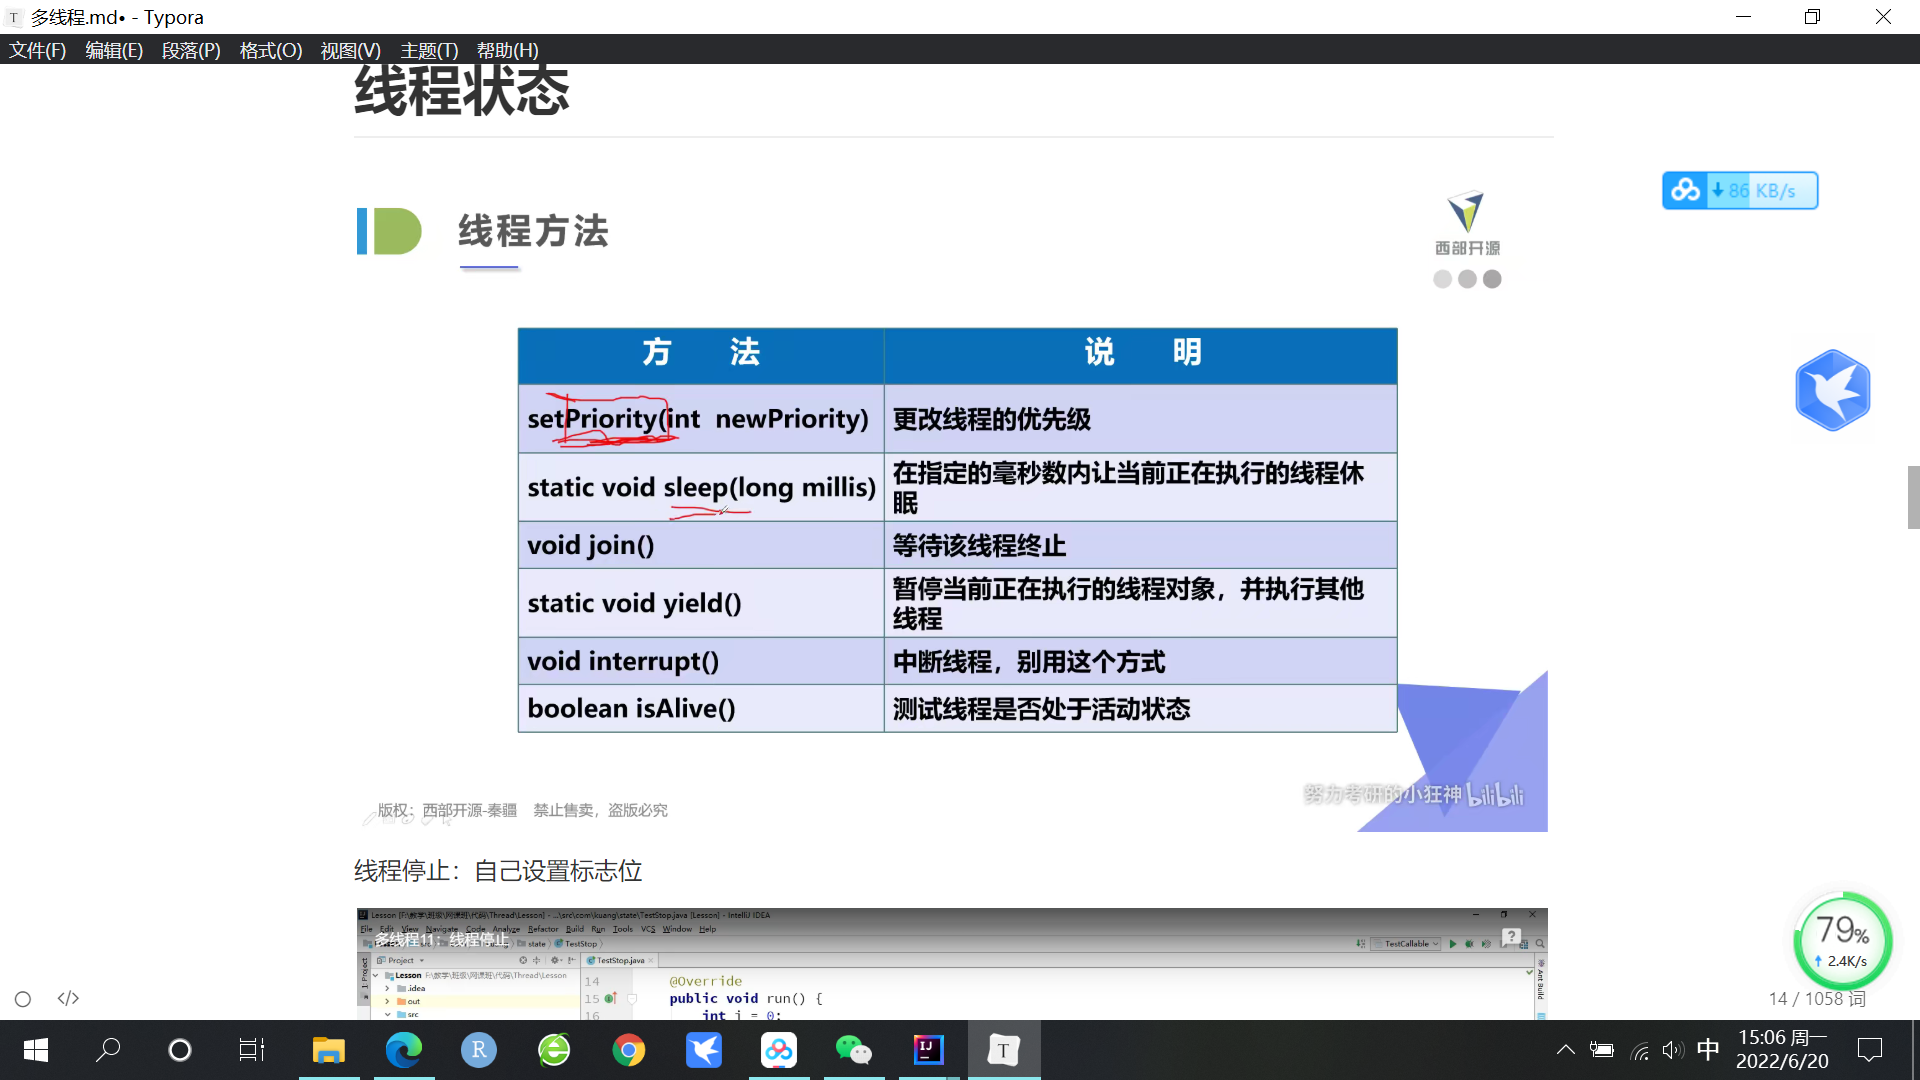Open the 主题(T) menu
This screenshot has width=1920, height=1080.
tap(429, 50)
